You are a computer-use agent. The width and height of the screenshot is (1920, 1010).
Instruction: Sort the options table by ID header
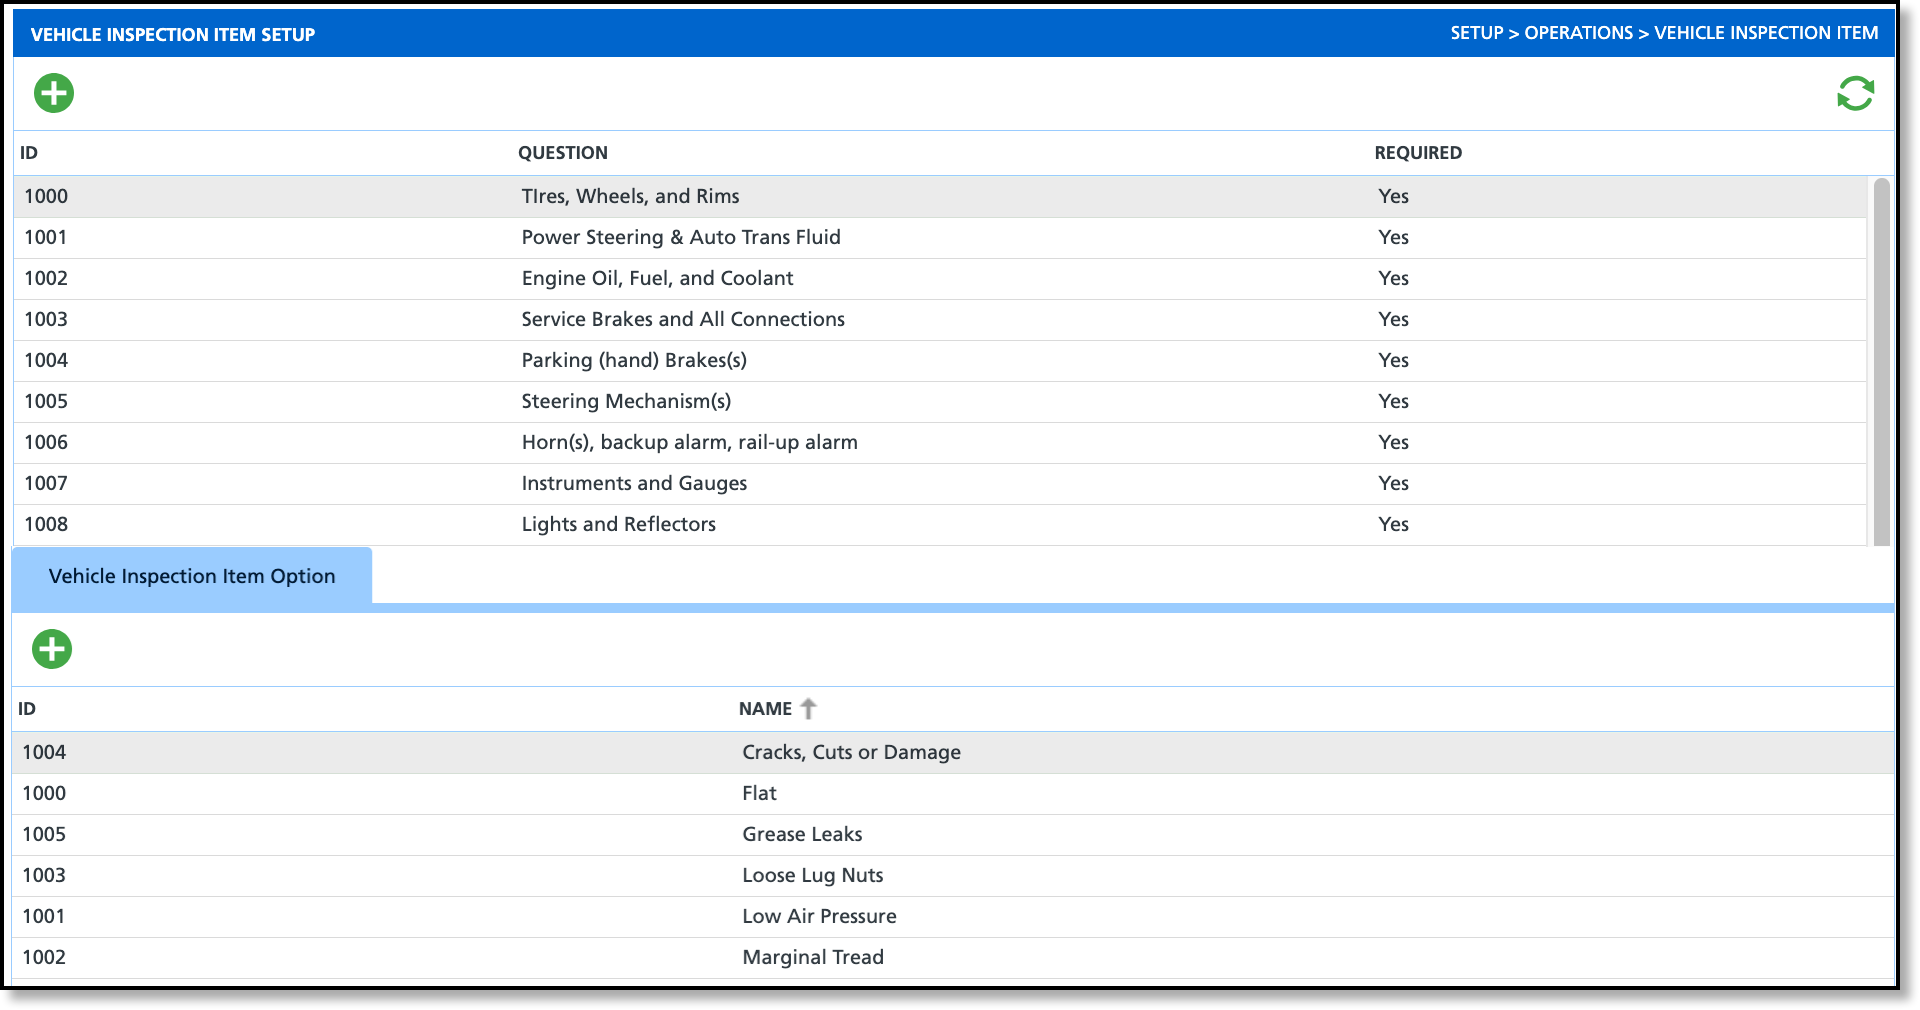(27, 709)
